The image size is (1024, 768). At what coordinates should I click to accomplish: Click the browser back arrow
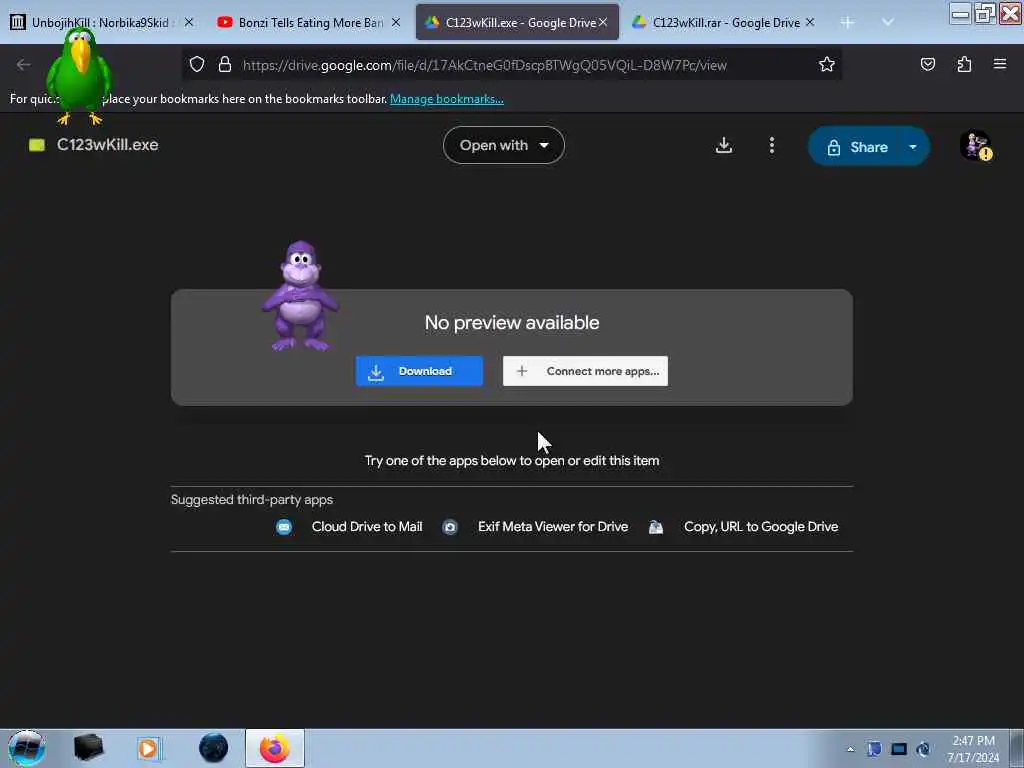[24, 65]
